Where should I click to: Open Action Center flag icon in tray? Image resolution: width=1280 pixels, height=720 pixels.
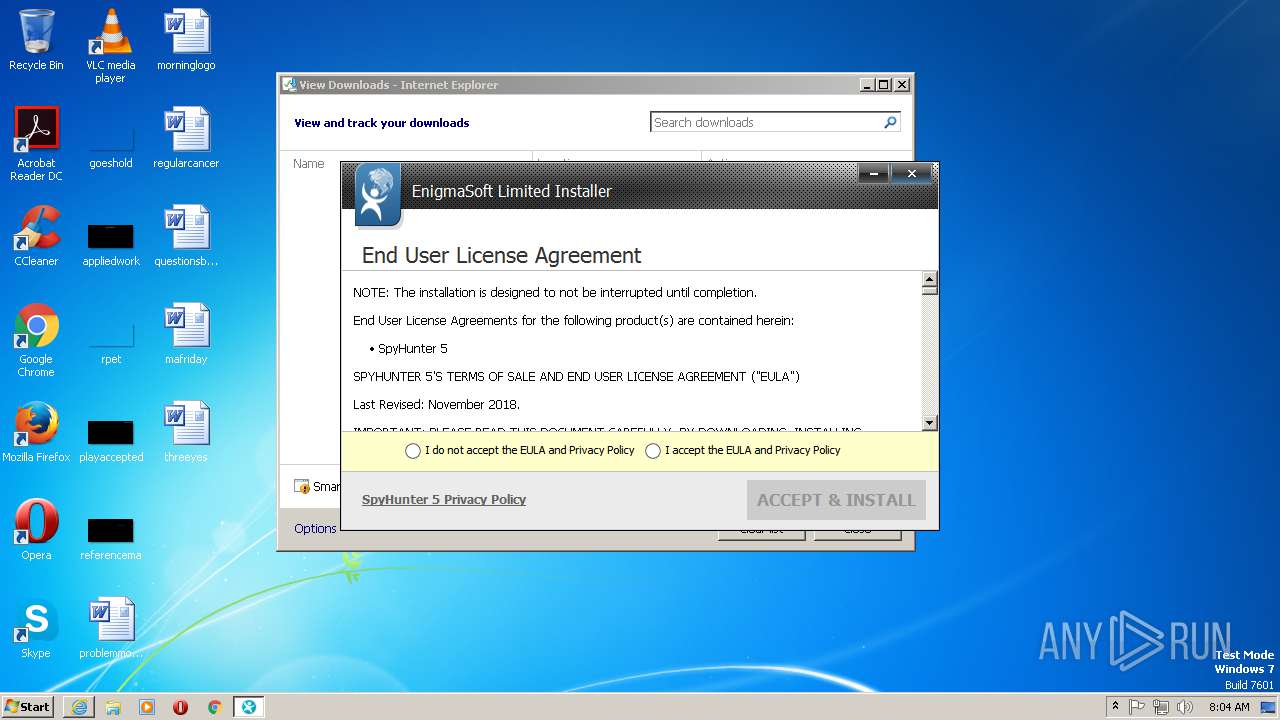[1137, 707]
